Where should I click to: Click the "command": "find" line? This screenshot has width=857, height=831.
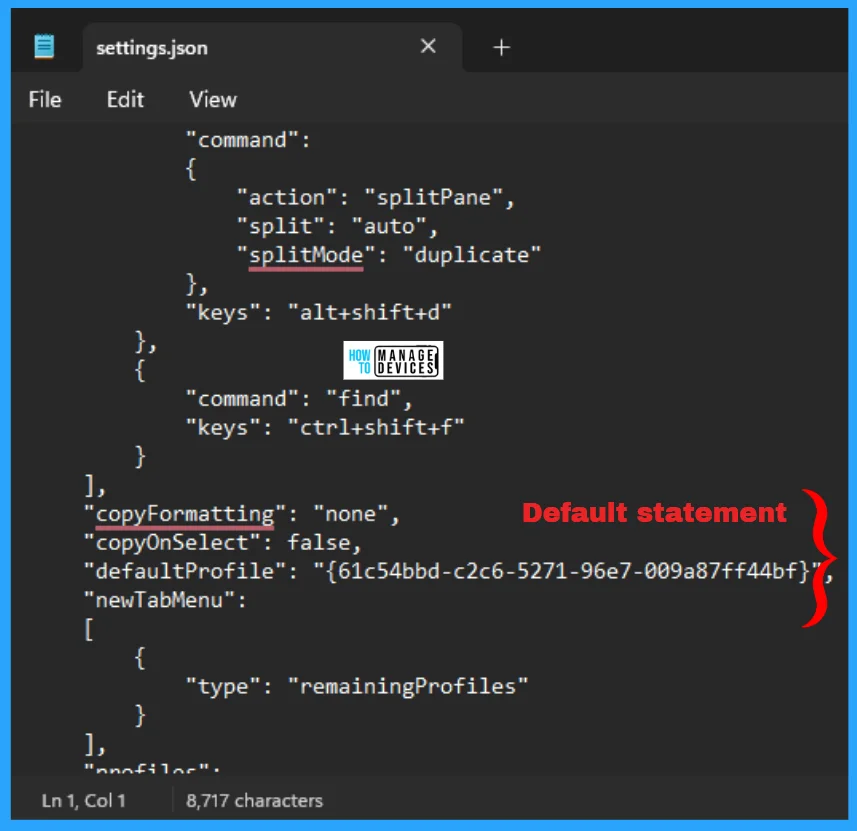[x=299, y=399]
